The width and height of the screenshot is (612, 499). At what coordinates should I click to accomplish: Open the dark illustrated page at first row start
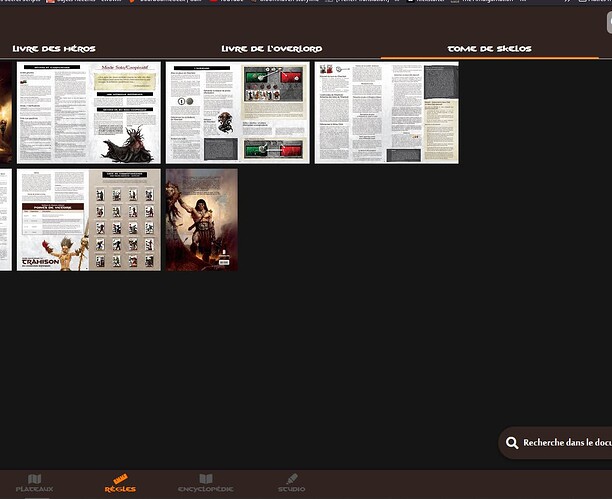[6, 112]
